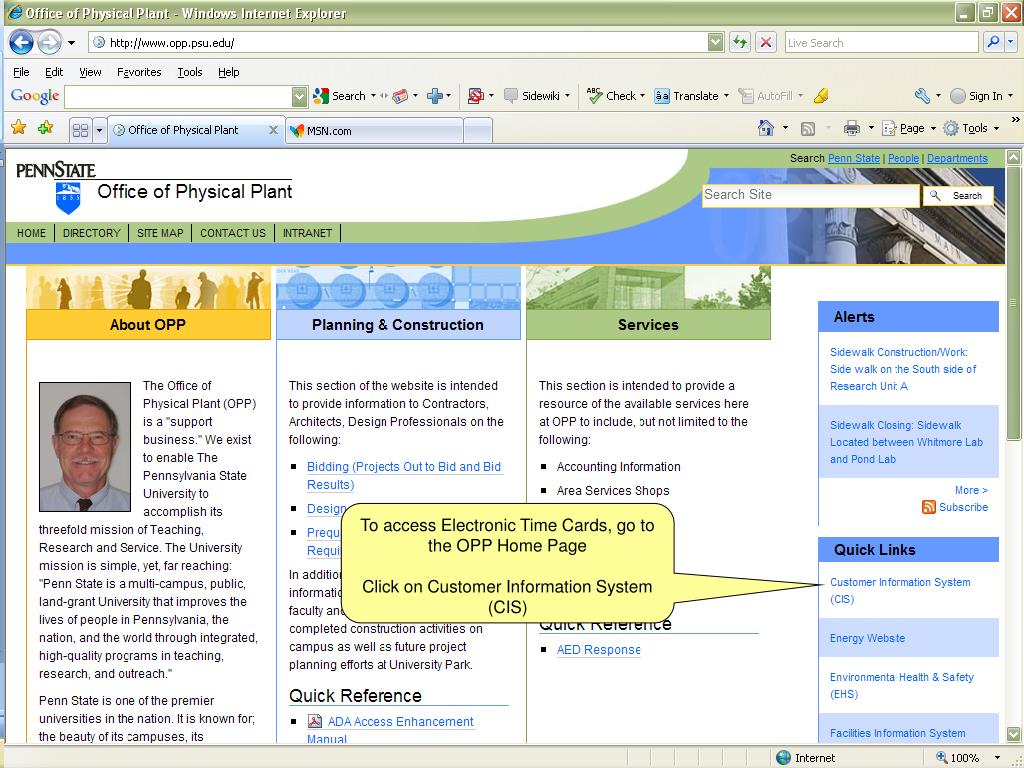
Task: Open the Energy Website quick link
Action: pyautogui.click(x=867, y=638)
